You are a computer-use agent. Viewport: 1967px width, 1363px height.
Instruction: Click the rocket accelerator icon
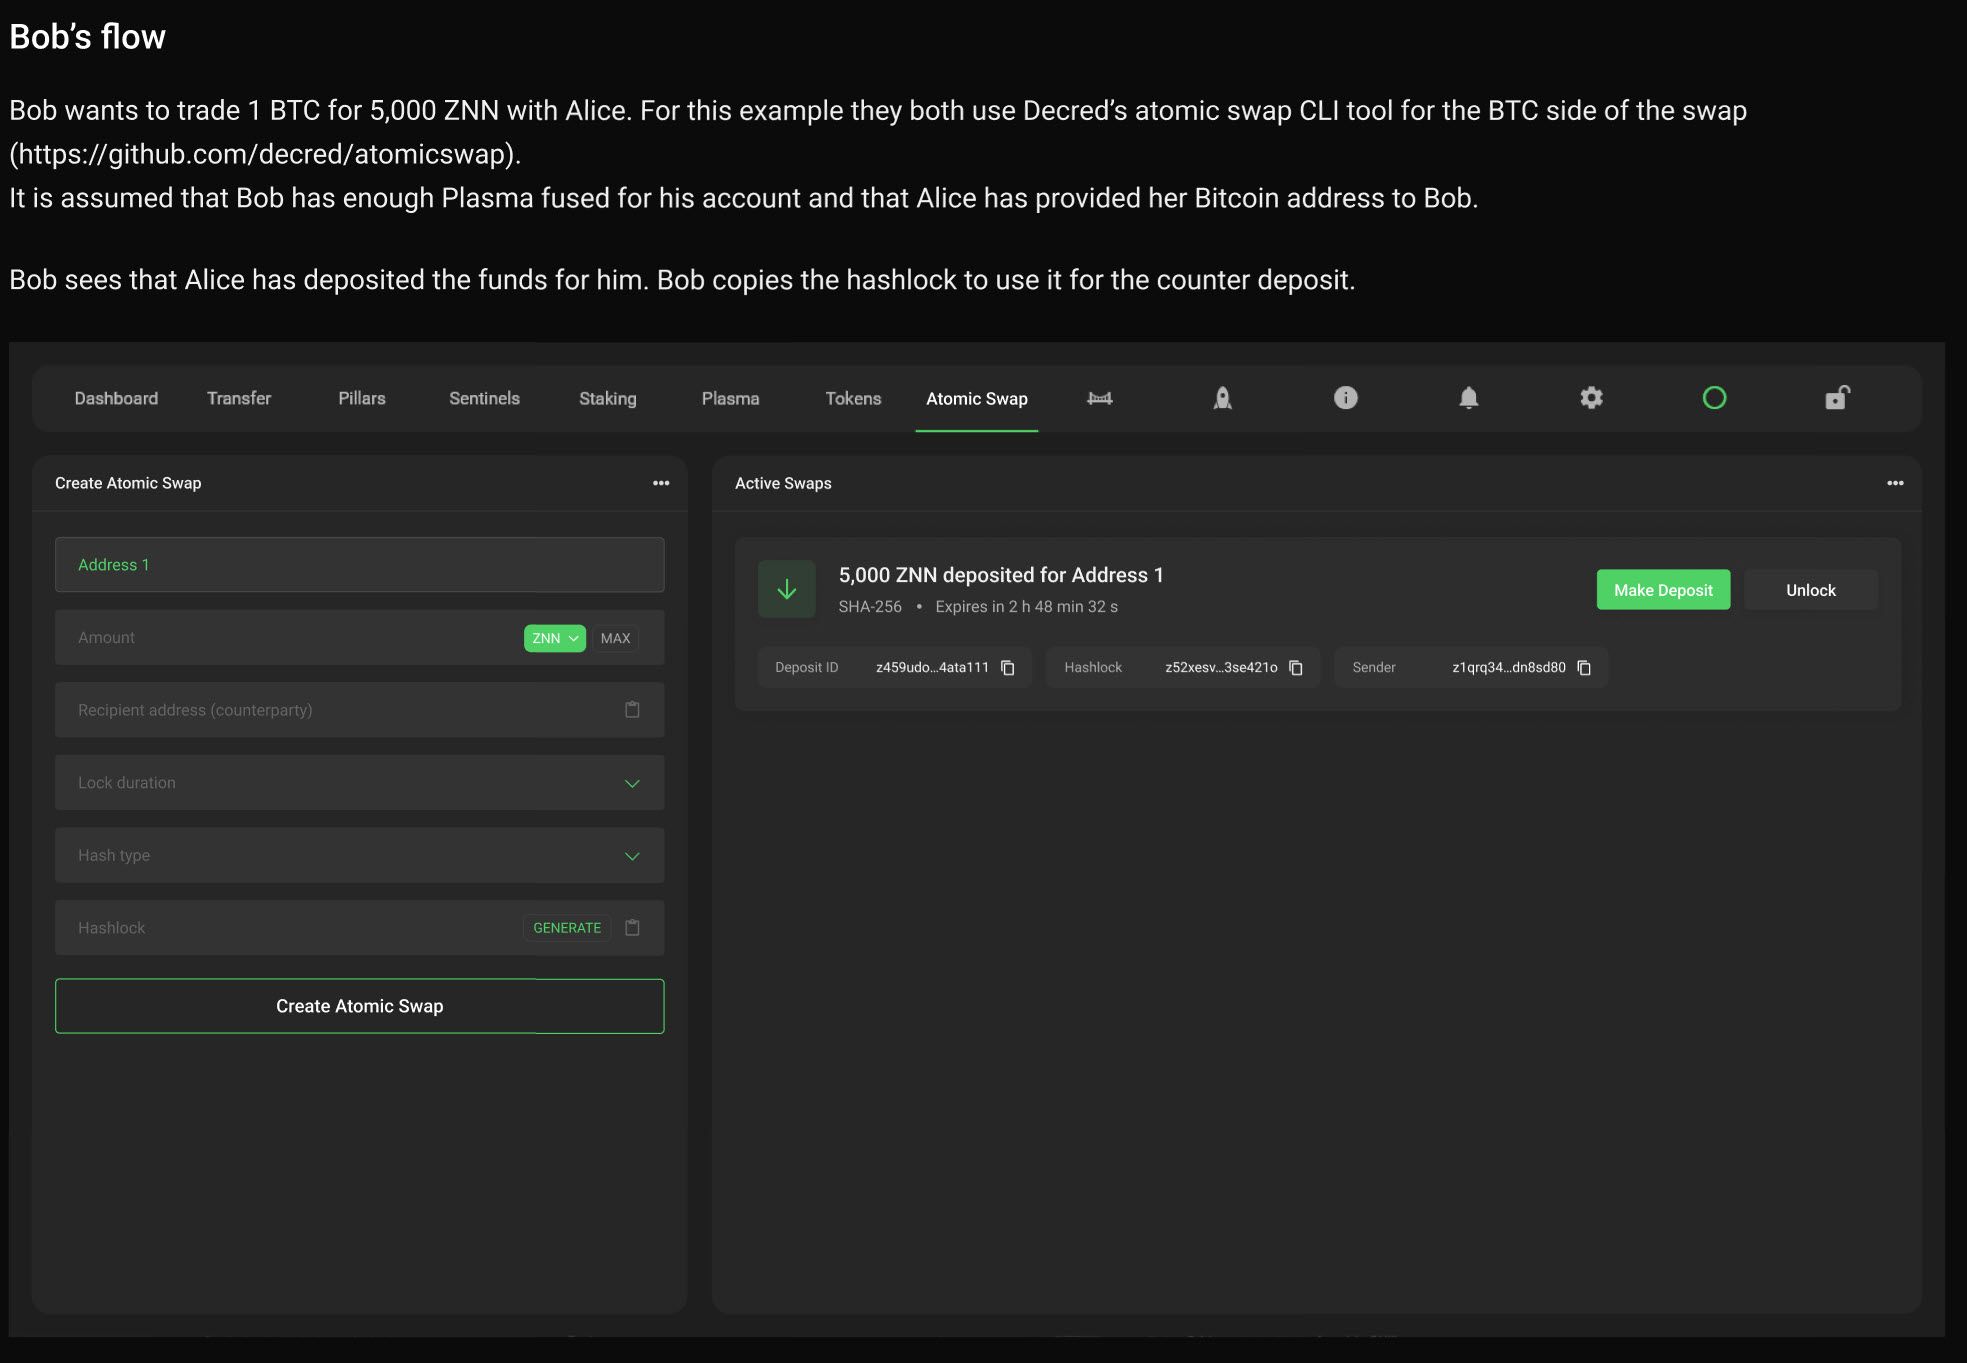point(1222,398)
